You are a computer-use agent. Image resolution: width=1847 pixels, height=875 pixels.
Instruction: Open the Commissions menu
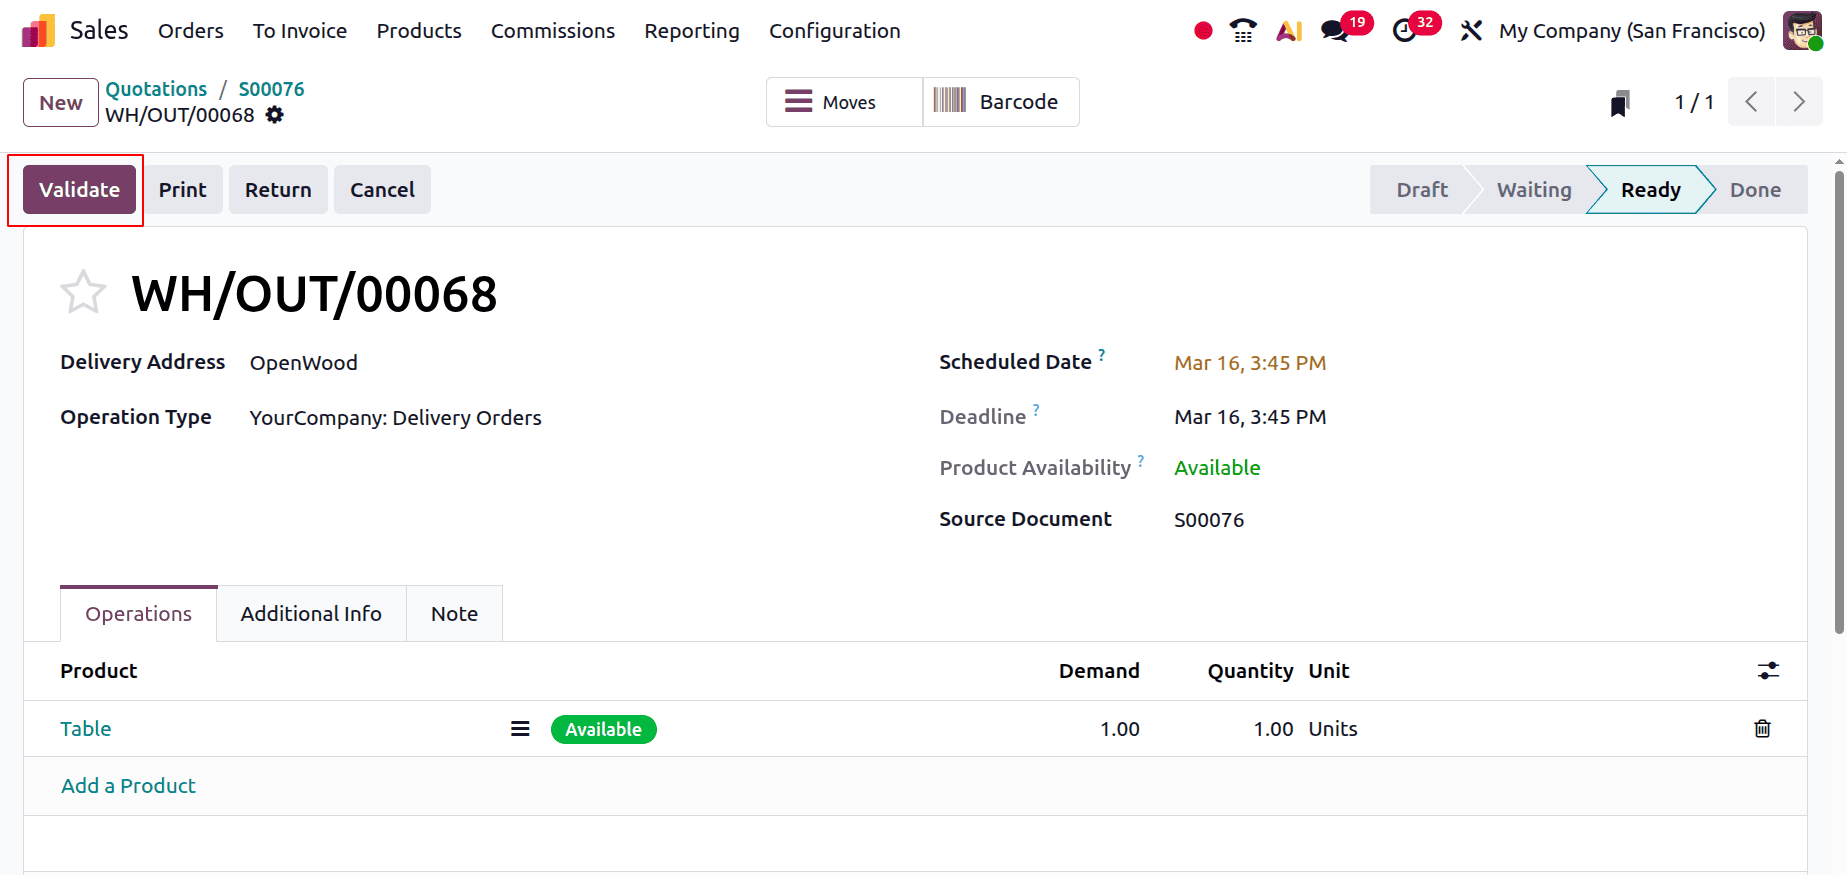pos(553,31)
